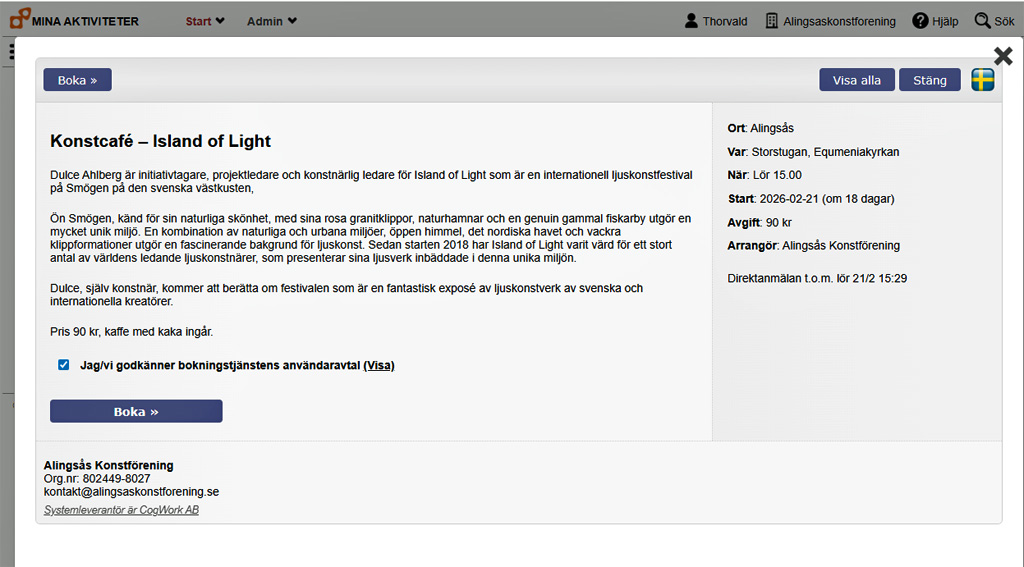The image size is (1024, 567).
Task: Close the dialog with the X icon
Action: coord(1003,56)
